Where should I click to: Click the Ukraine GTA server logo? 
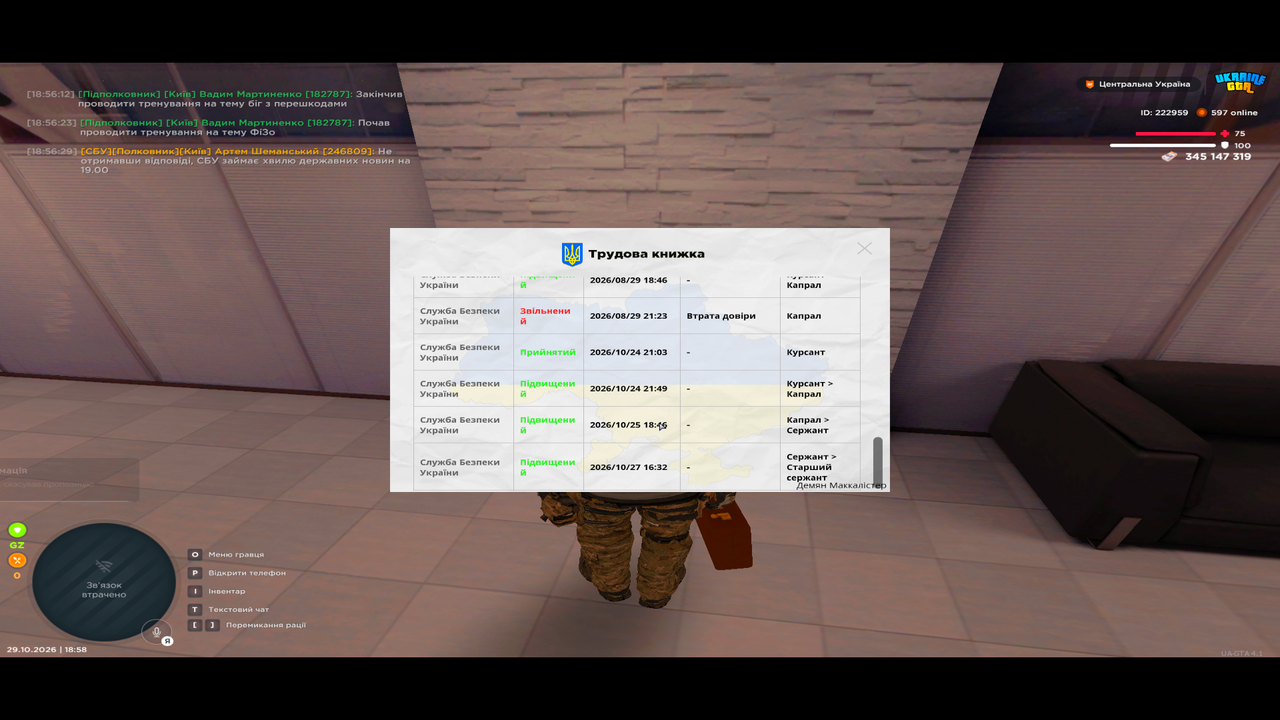point(1240,83)
